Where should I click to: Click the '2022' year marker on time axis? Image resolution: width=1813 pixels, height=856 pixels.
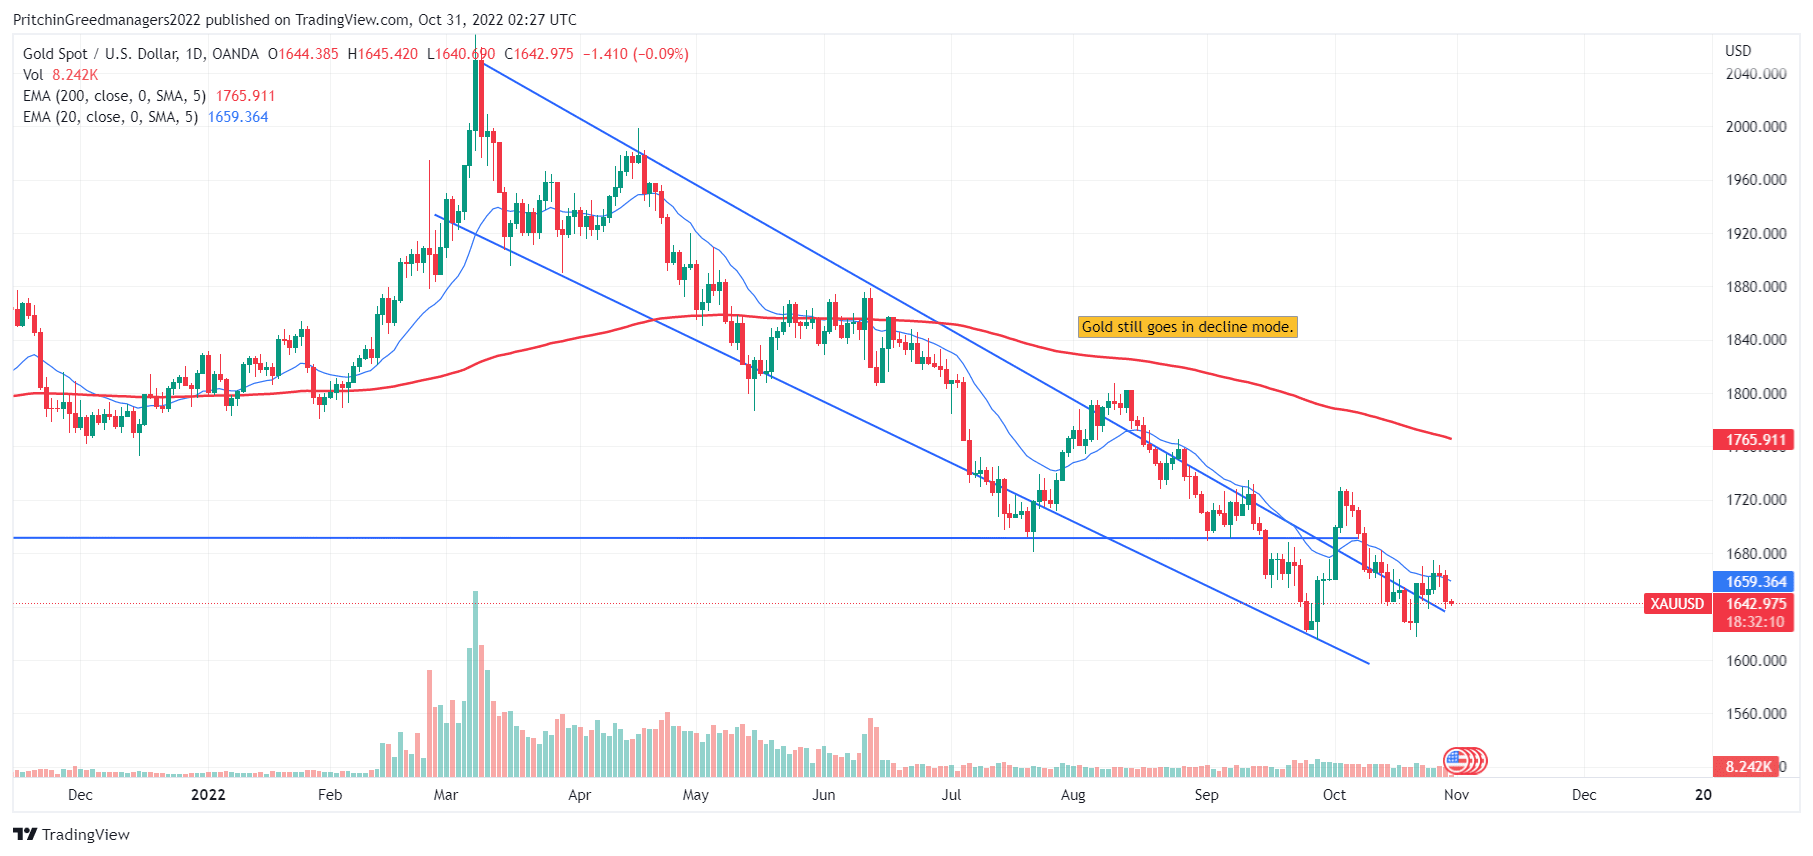[208, 795]
